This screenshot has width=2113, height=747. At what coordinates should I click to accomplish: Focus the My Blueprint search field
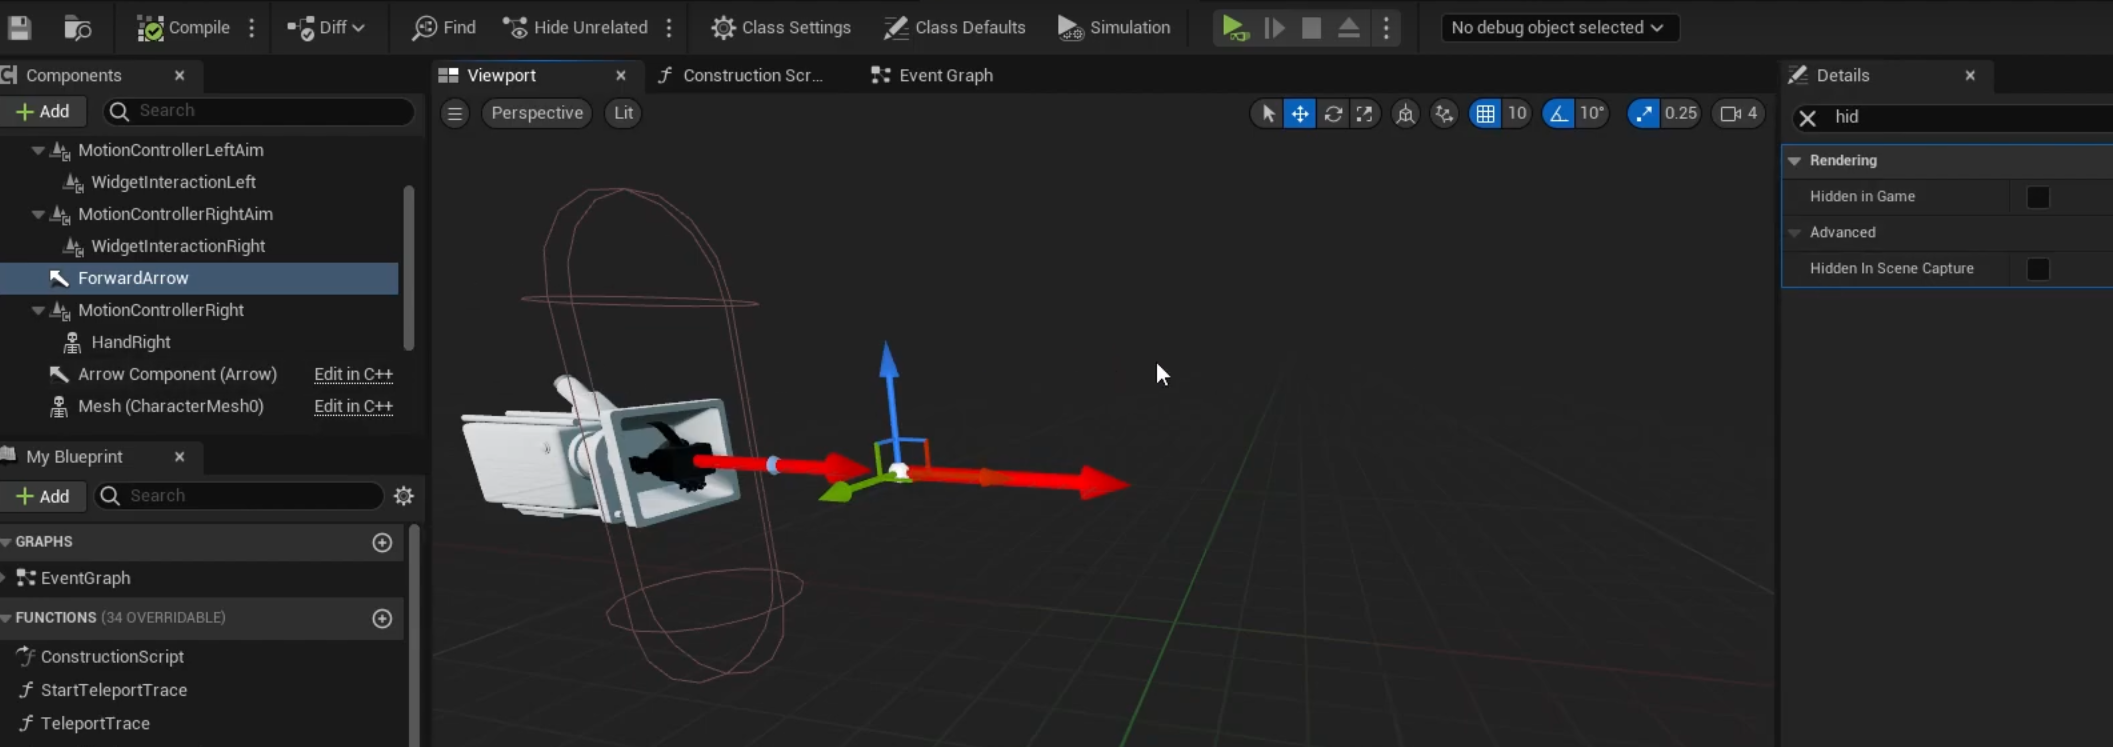tap(239, 496)
